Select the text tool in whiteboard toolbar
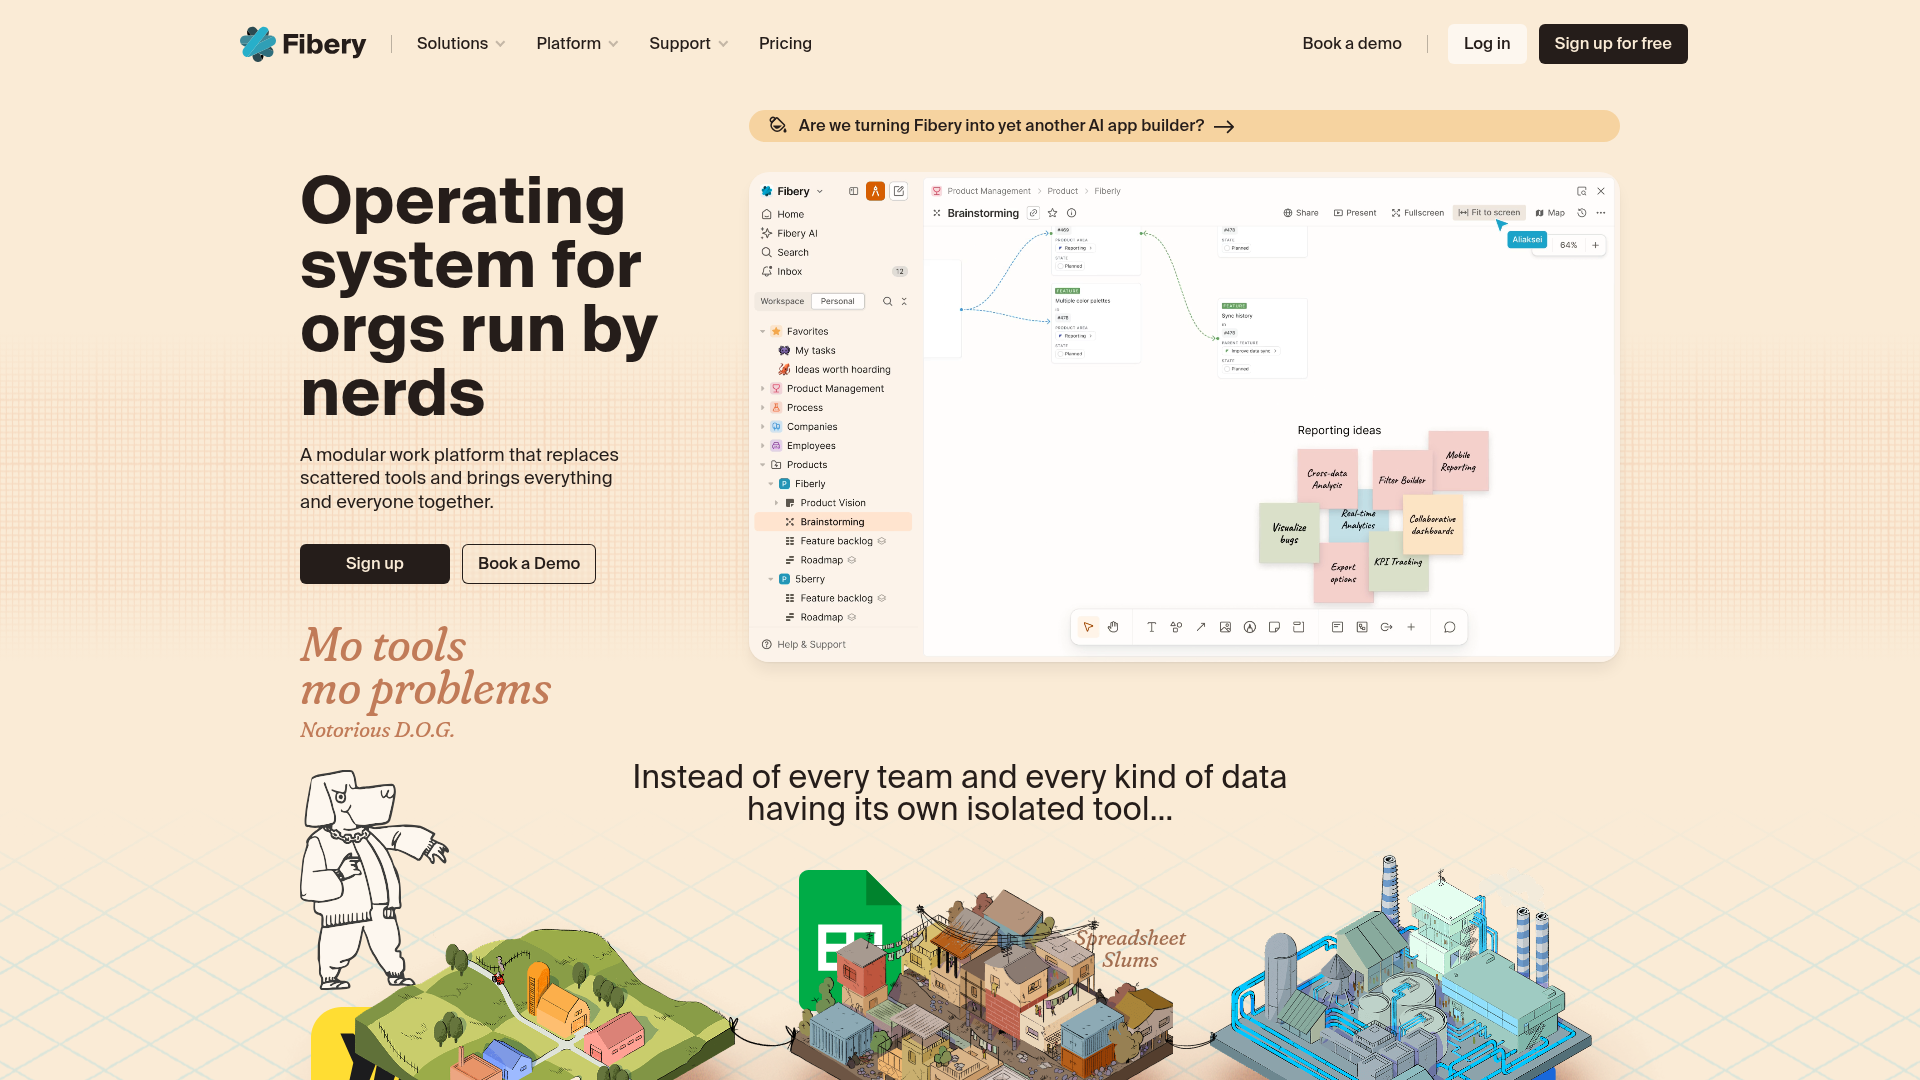The width and height of the screenshot is (1920, 1080). pyautogui.click(x=1151, y=627)
